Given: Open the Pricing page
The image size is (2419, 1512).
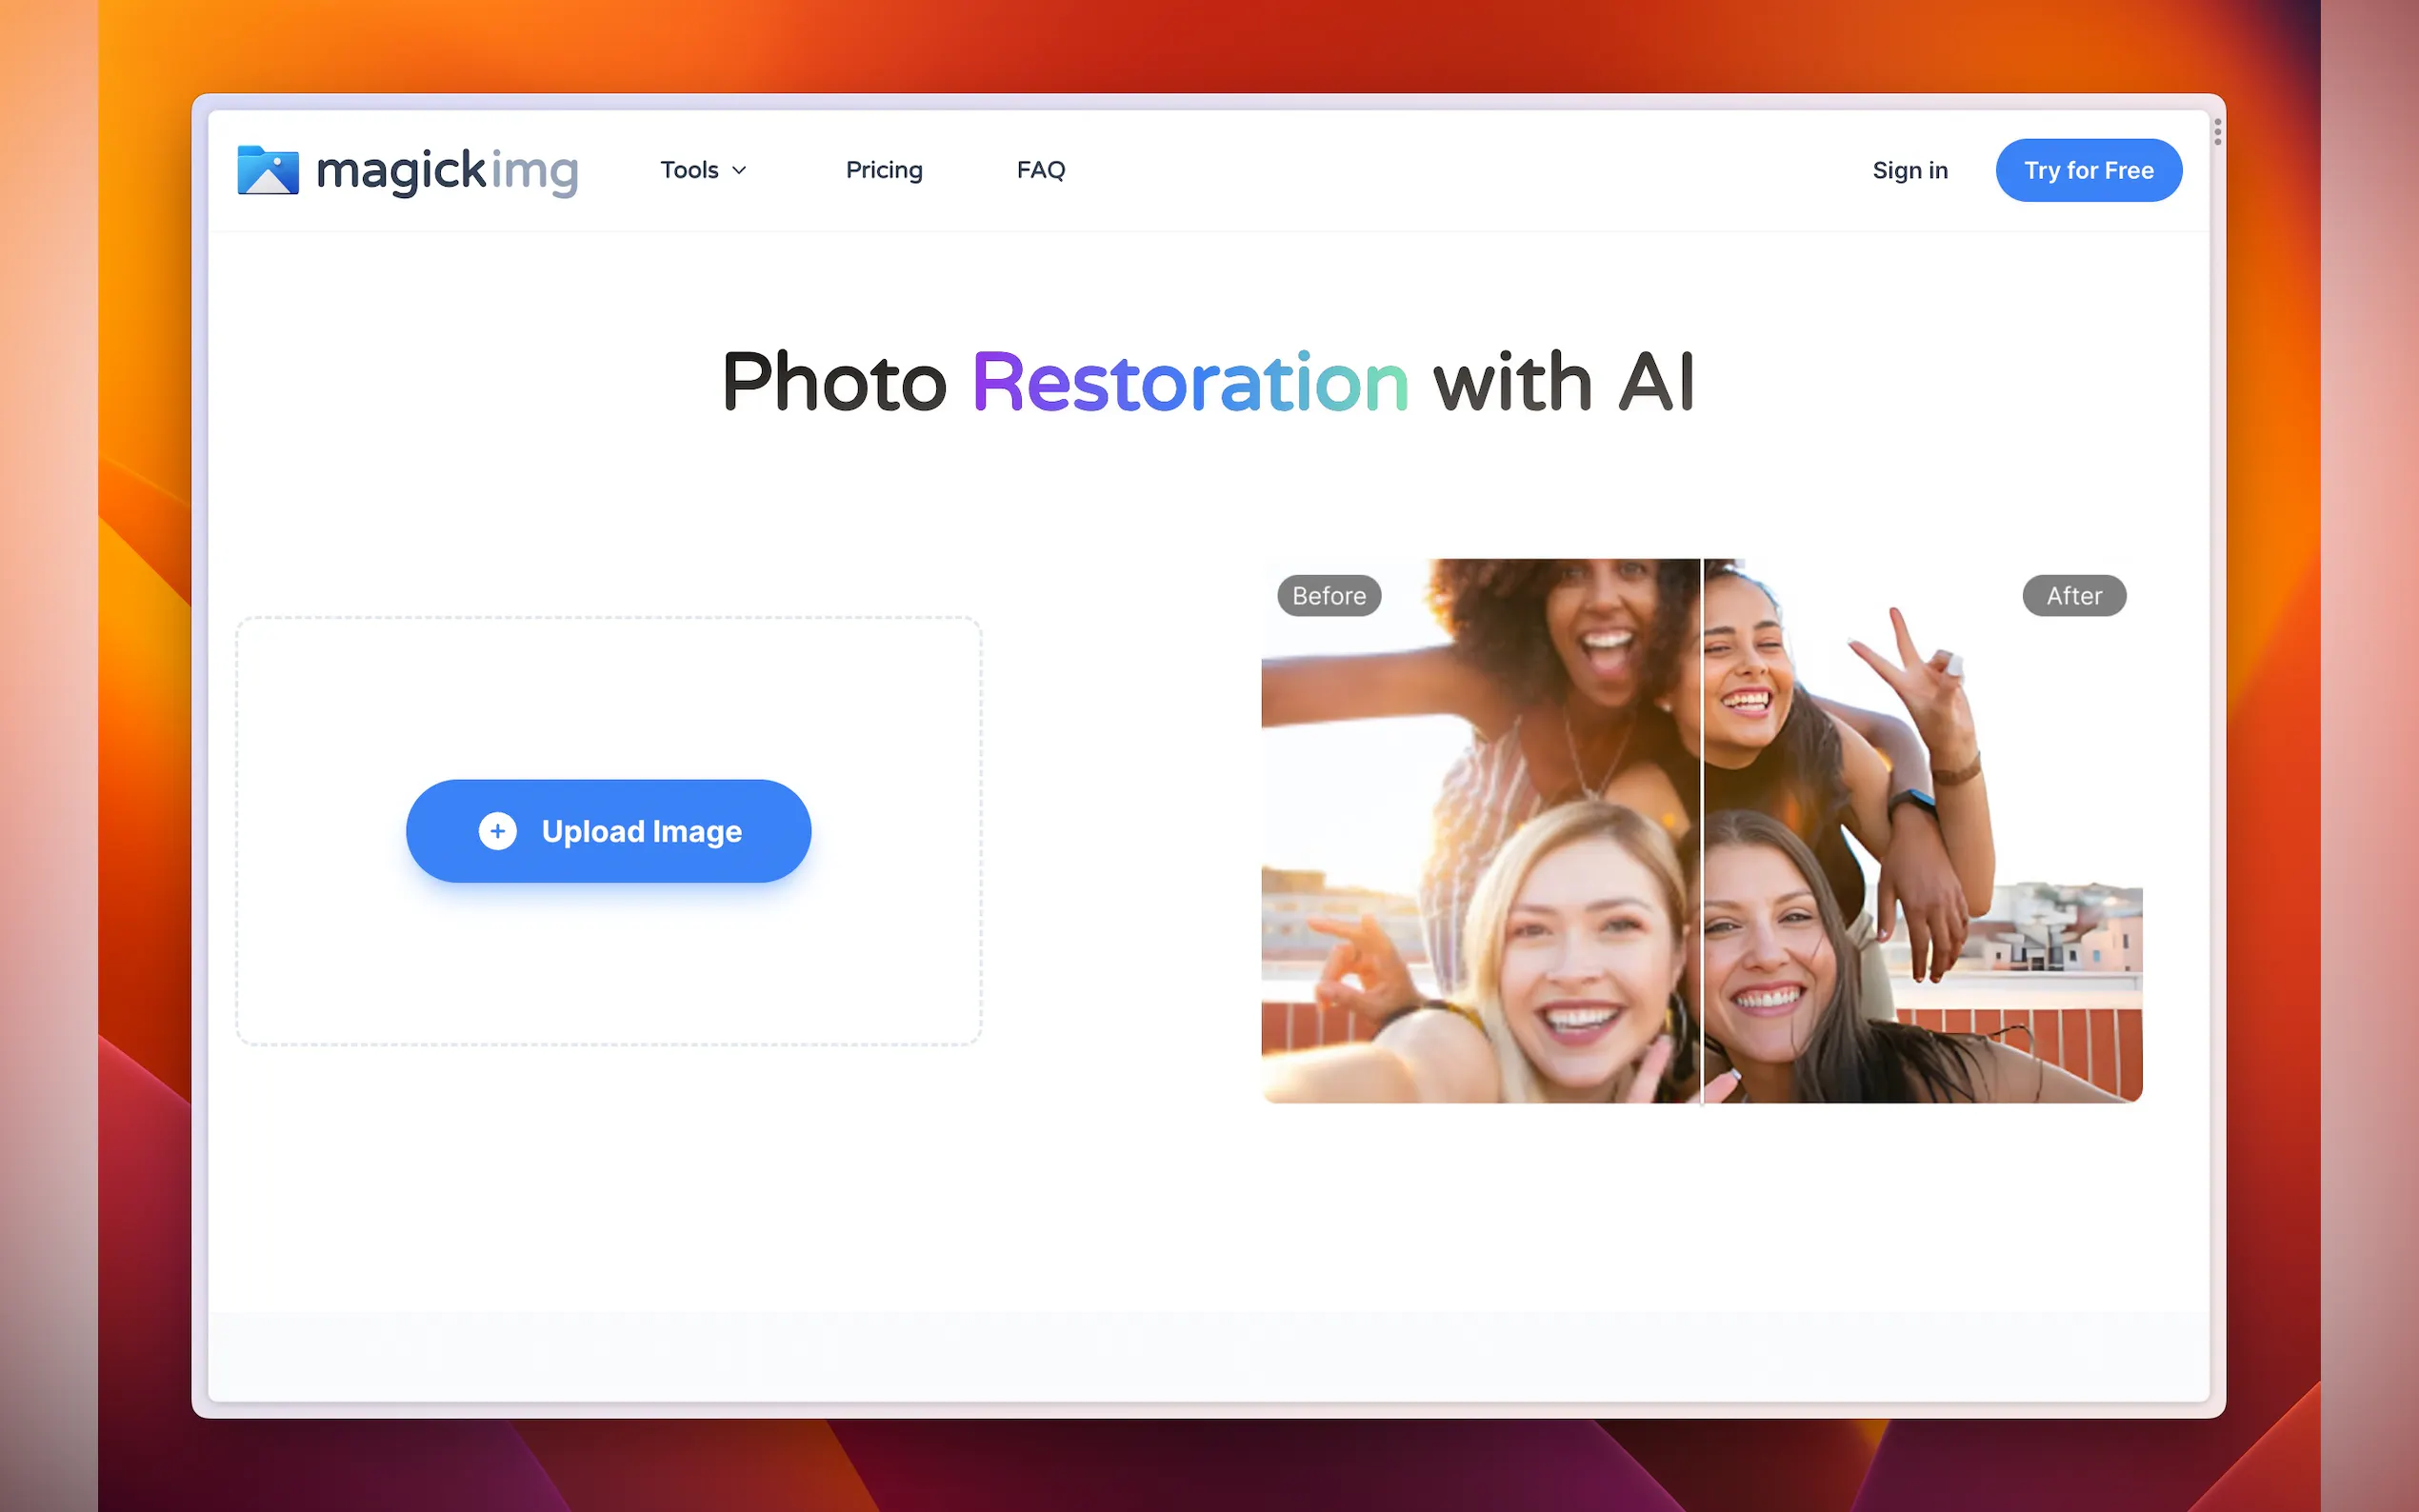Looking at the screenshot, I should (884, 170).
